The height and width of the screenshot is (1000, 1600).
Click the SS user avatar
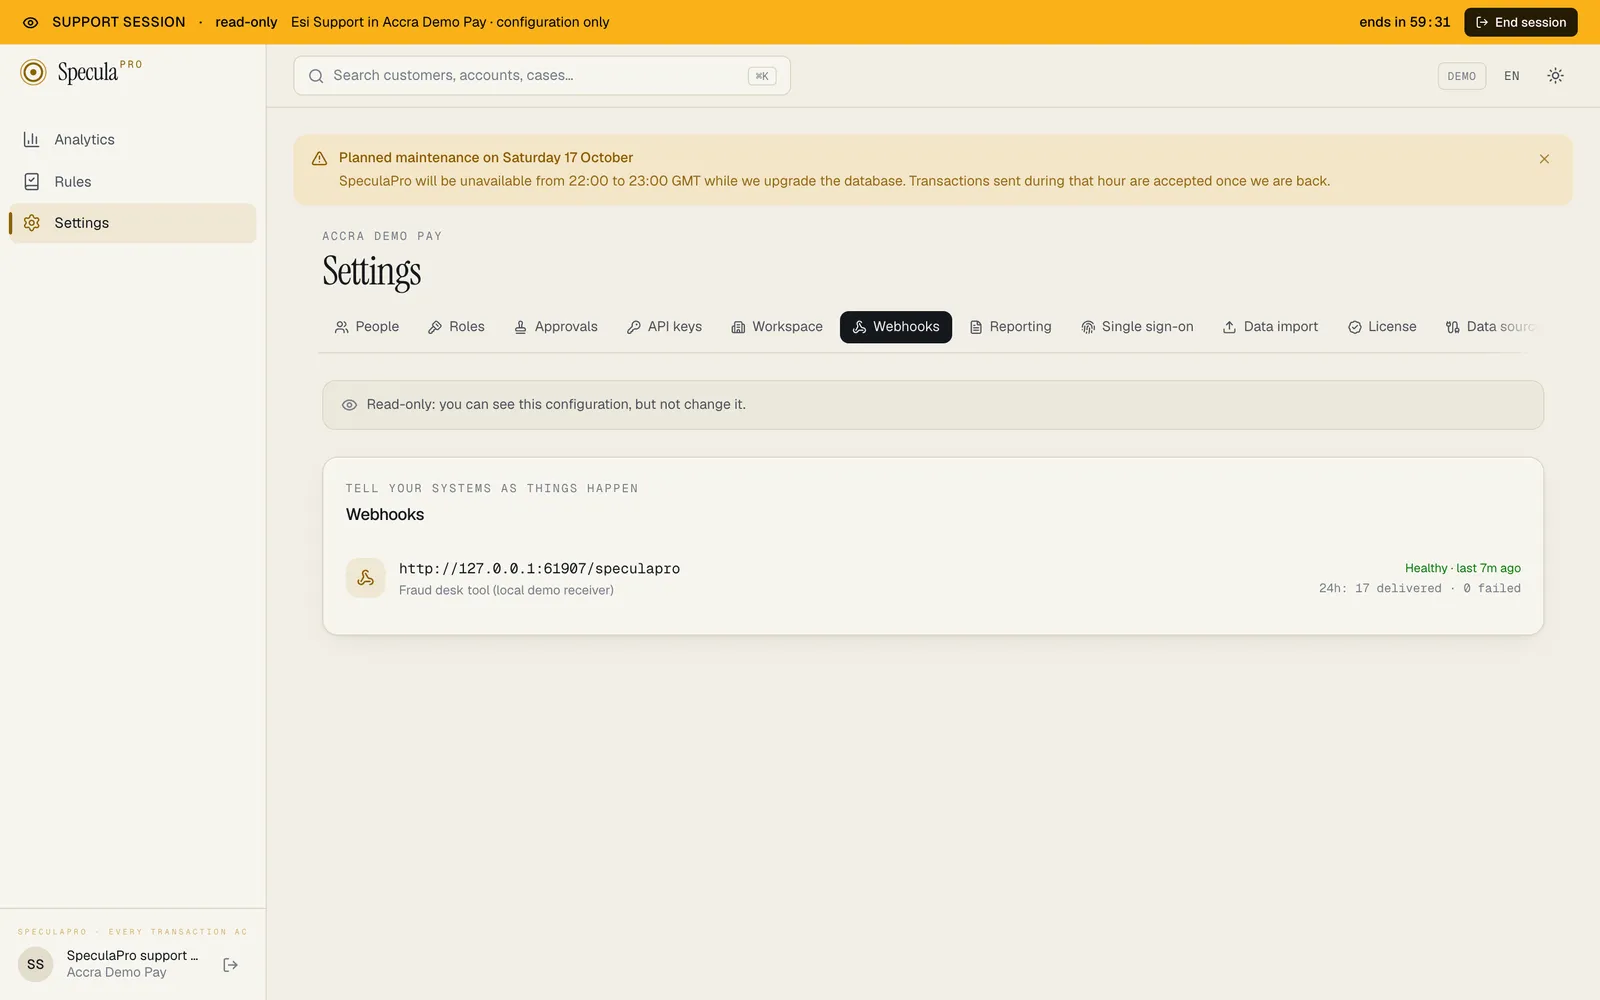[36, 964]
